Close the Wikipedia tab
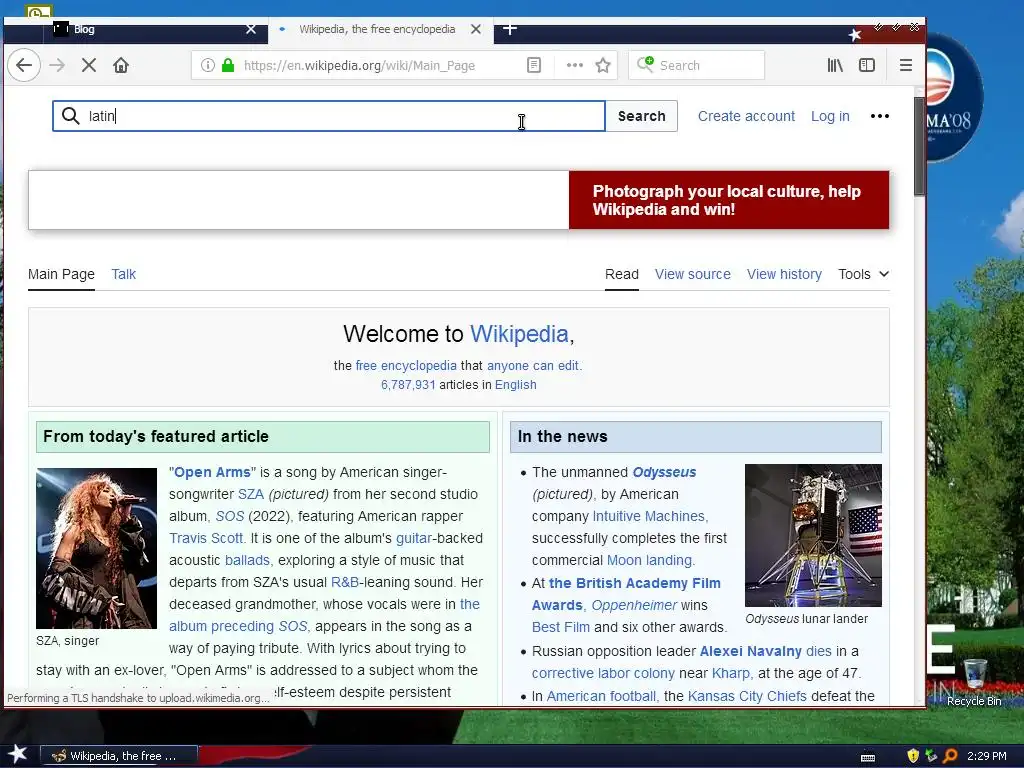This screenshot has height=768, width=1024. tap(476, 29)
